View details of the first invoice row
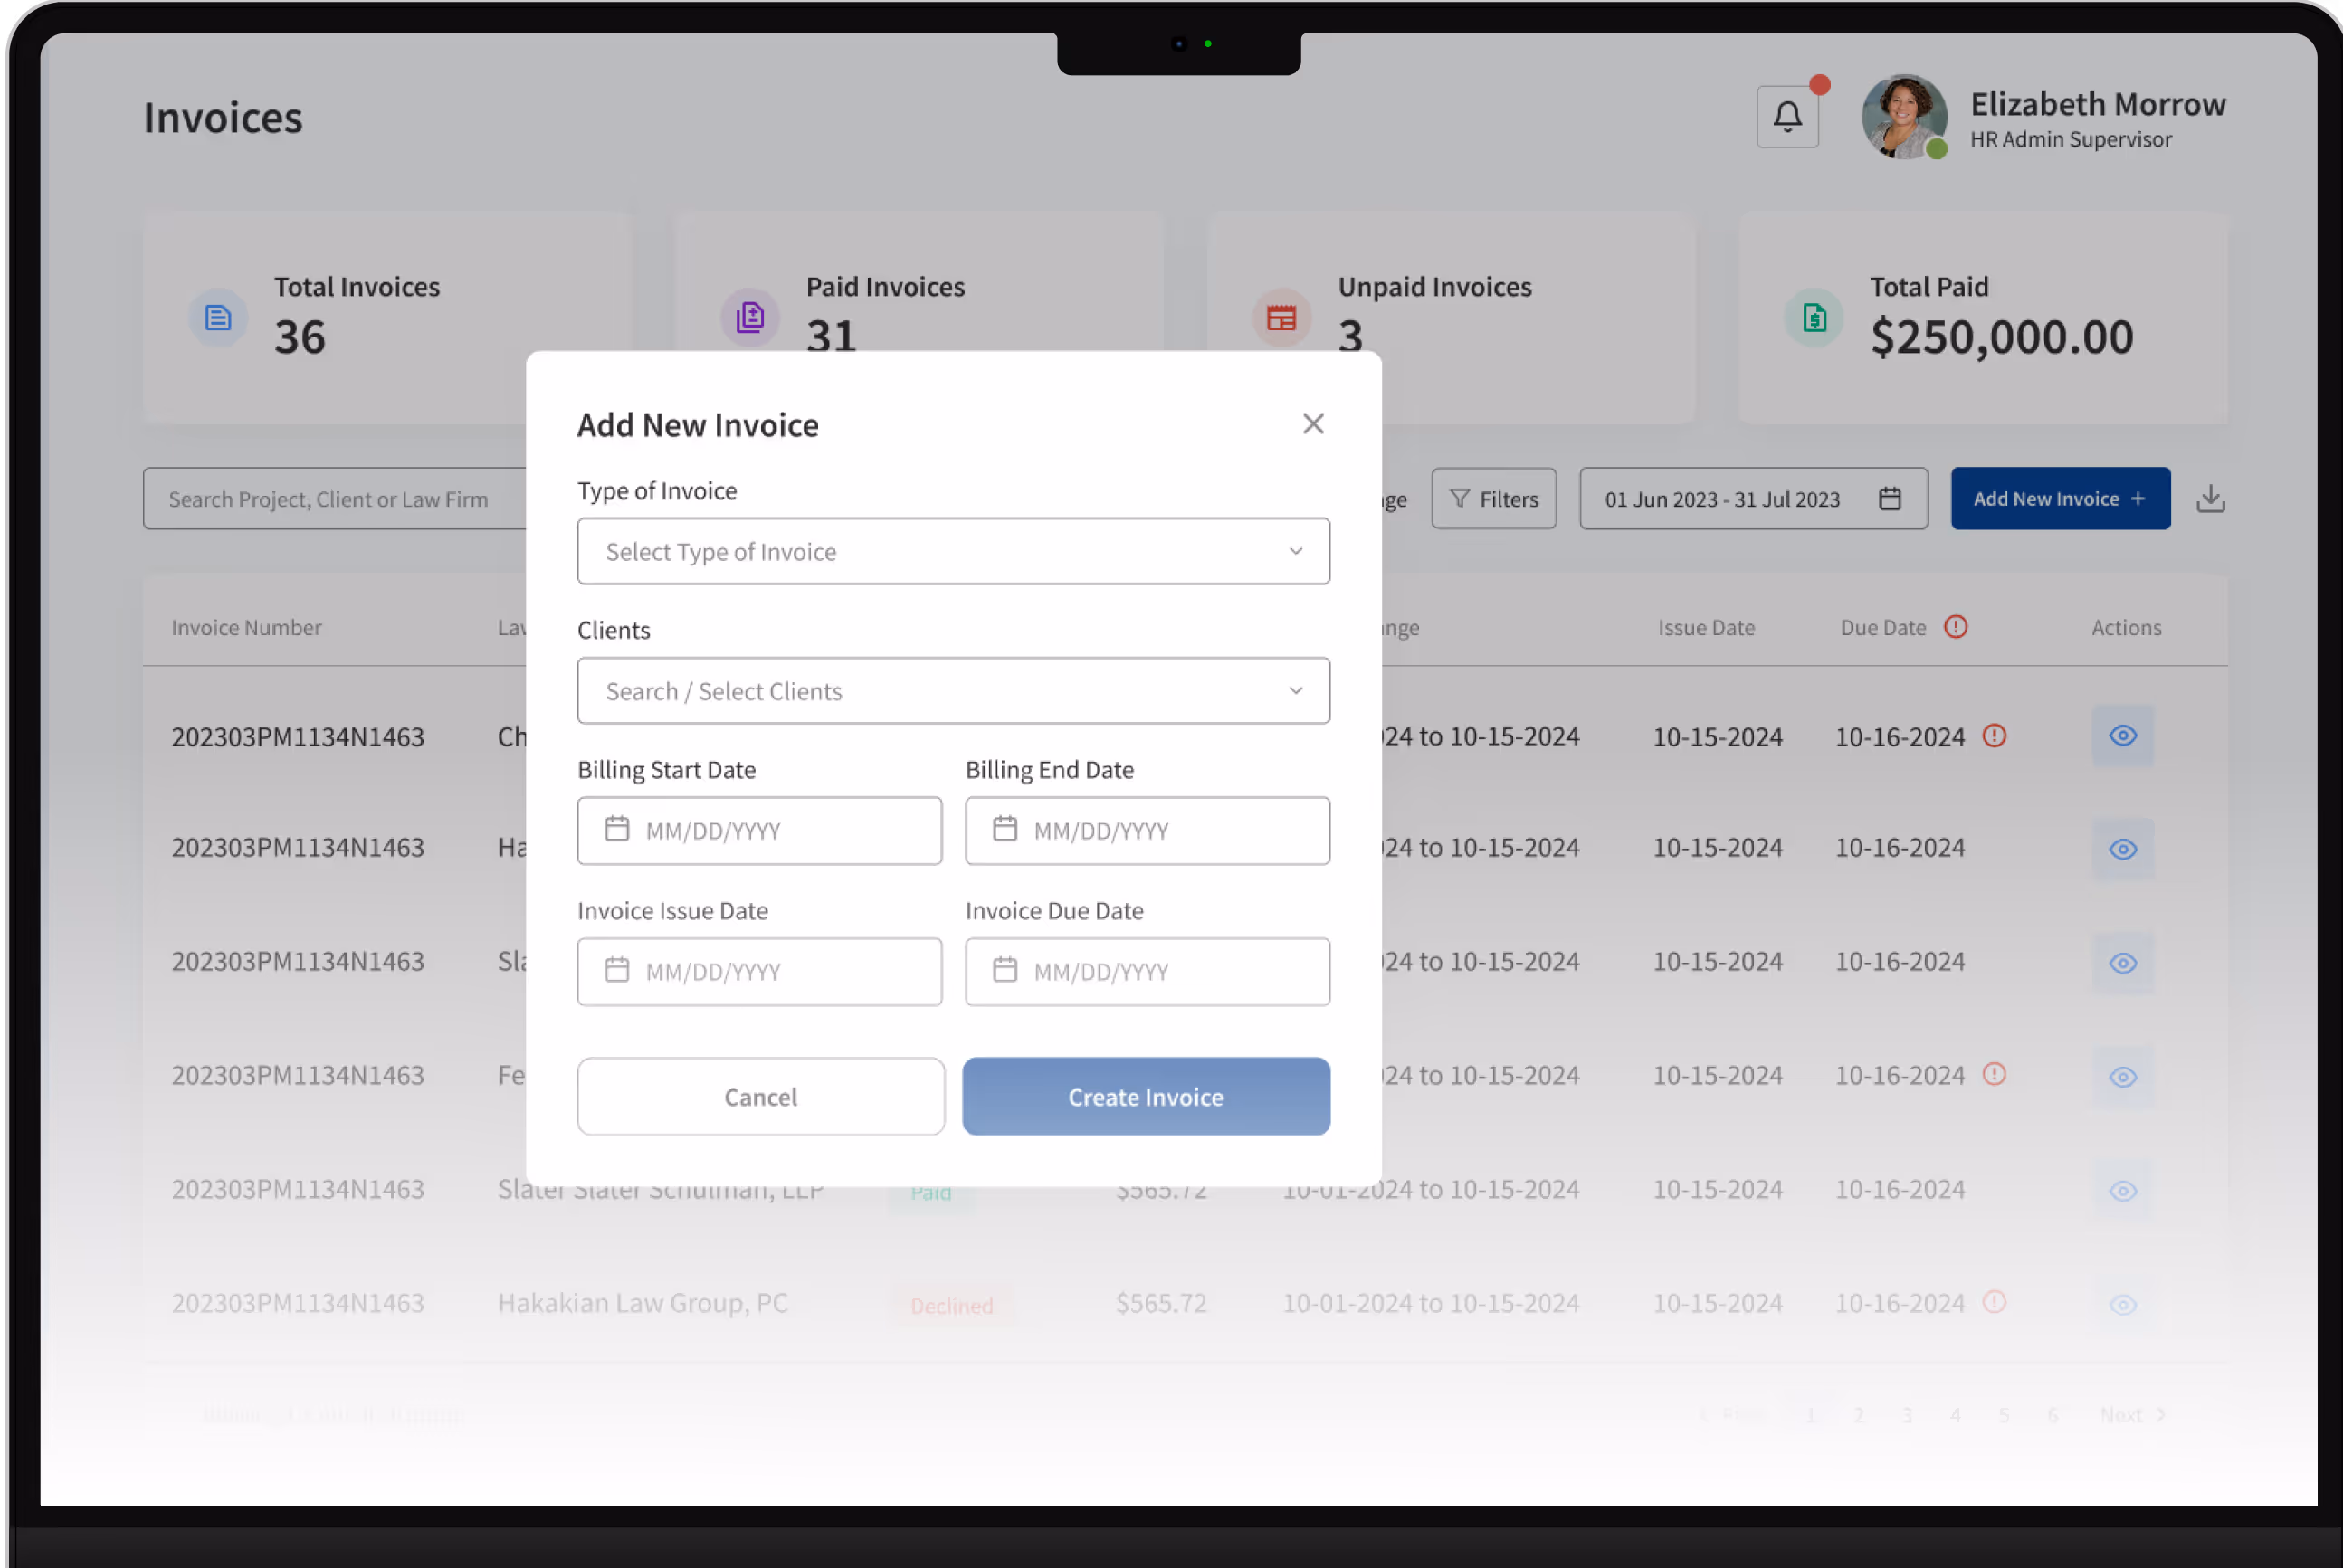Image resolution: width=2343 pixels, height=1568 pixels. pyautogui.click(x=2123, y=736)
